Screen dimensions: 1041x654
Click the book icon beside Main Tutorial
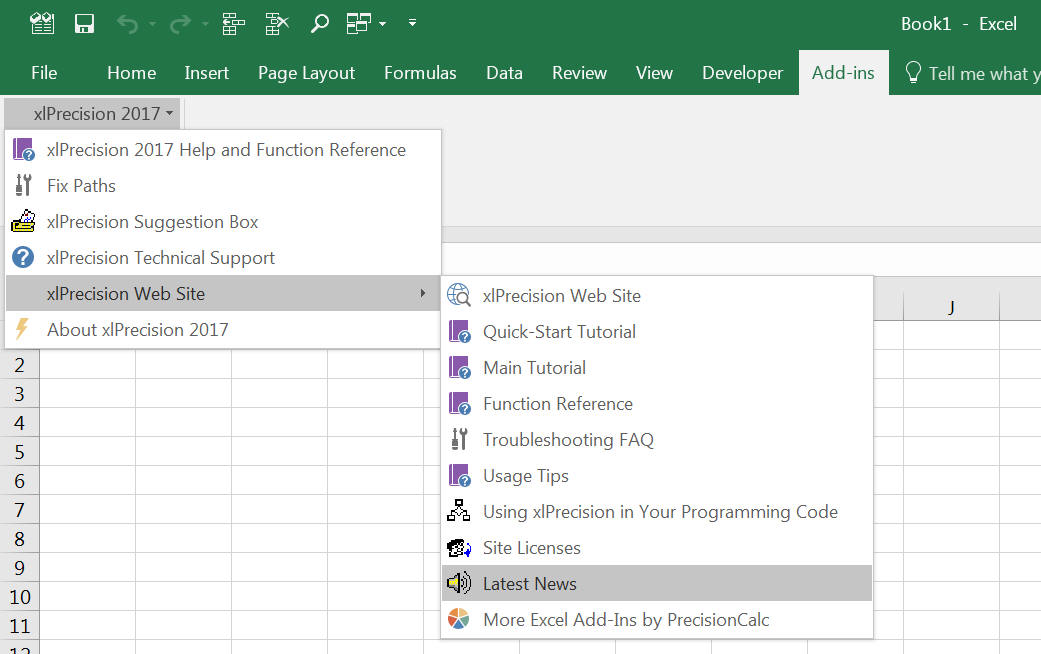tap(459, 367)
